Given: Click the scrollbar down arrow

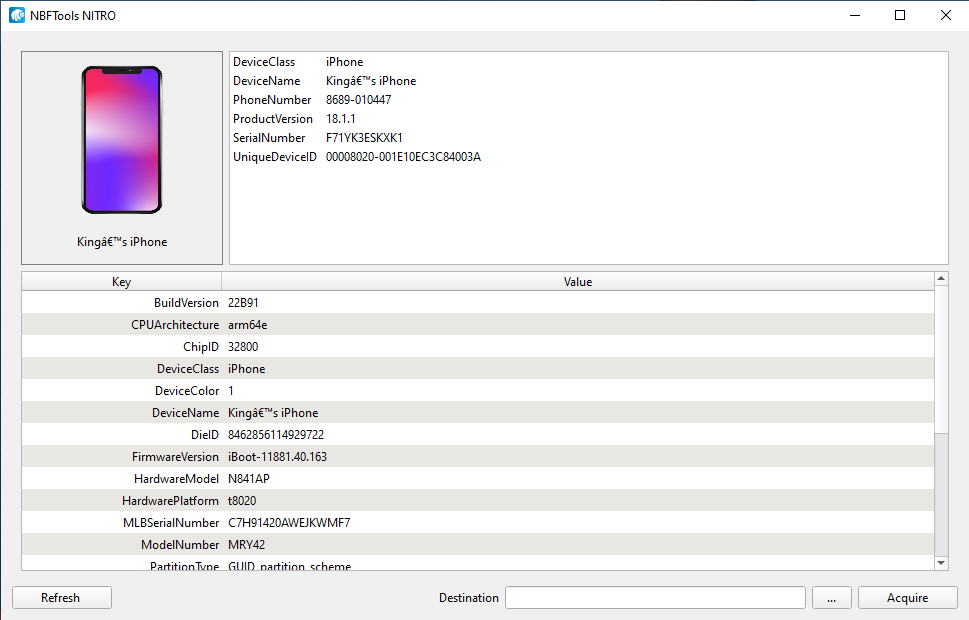Looking at the screenshot, I should (x=941, y=563).
